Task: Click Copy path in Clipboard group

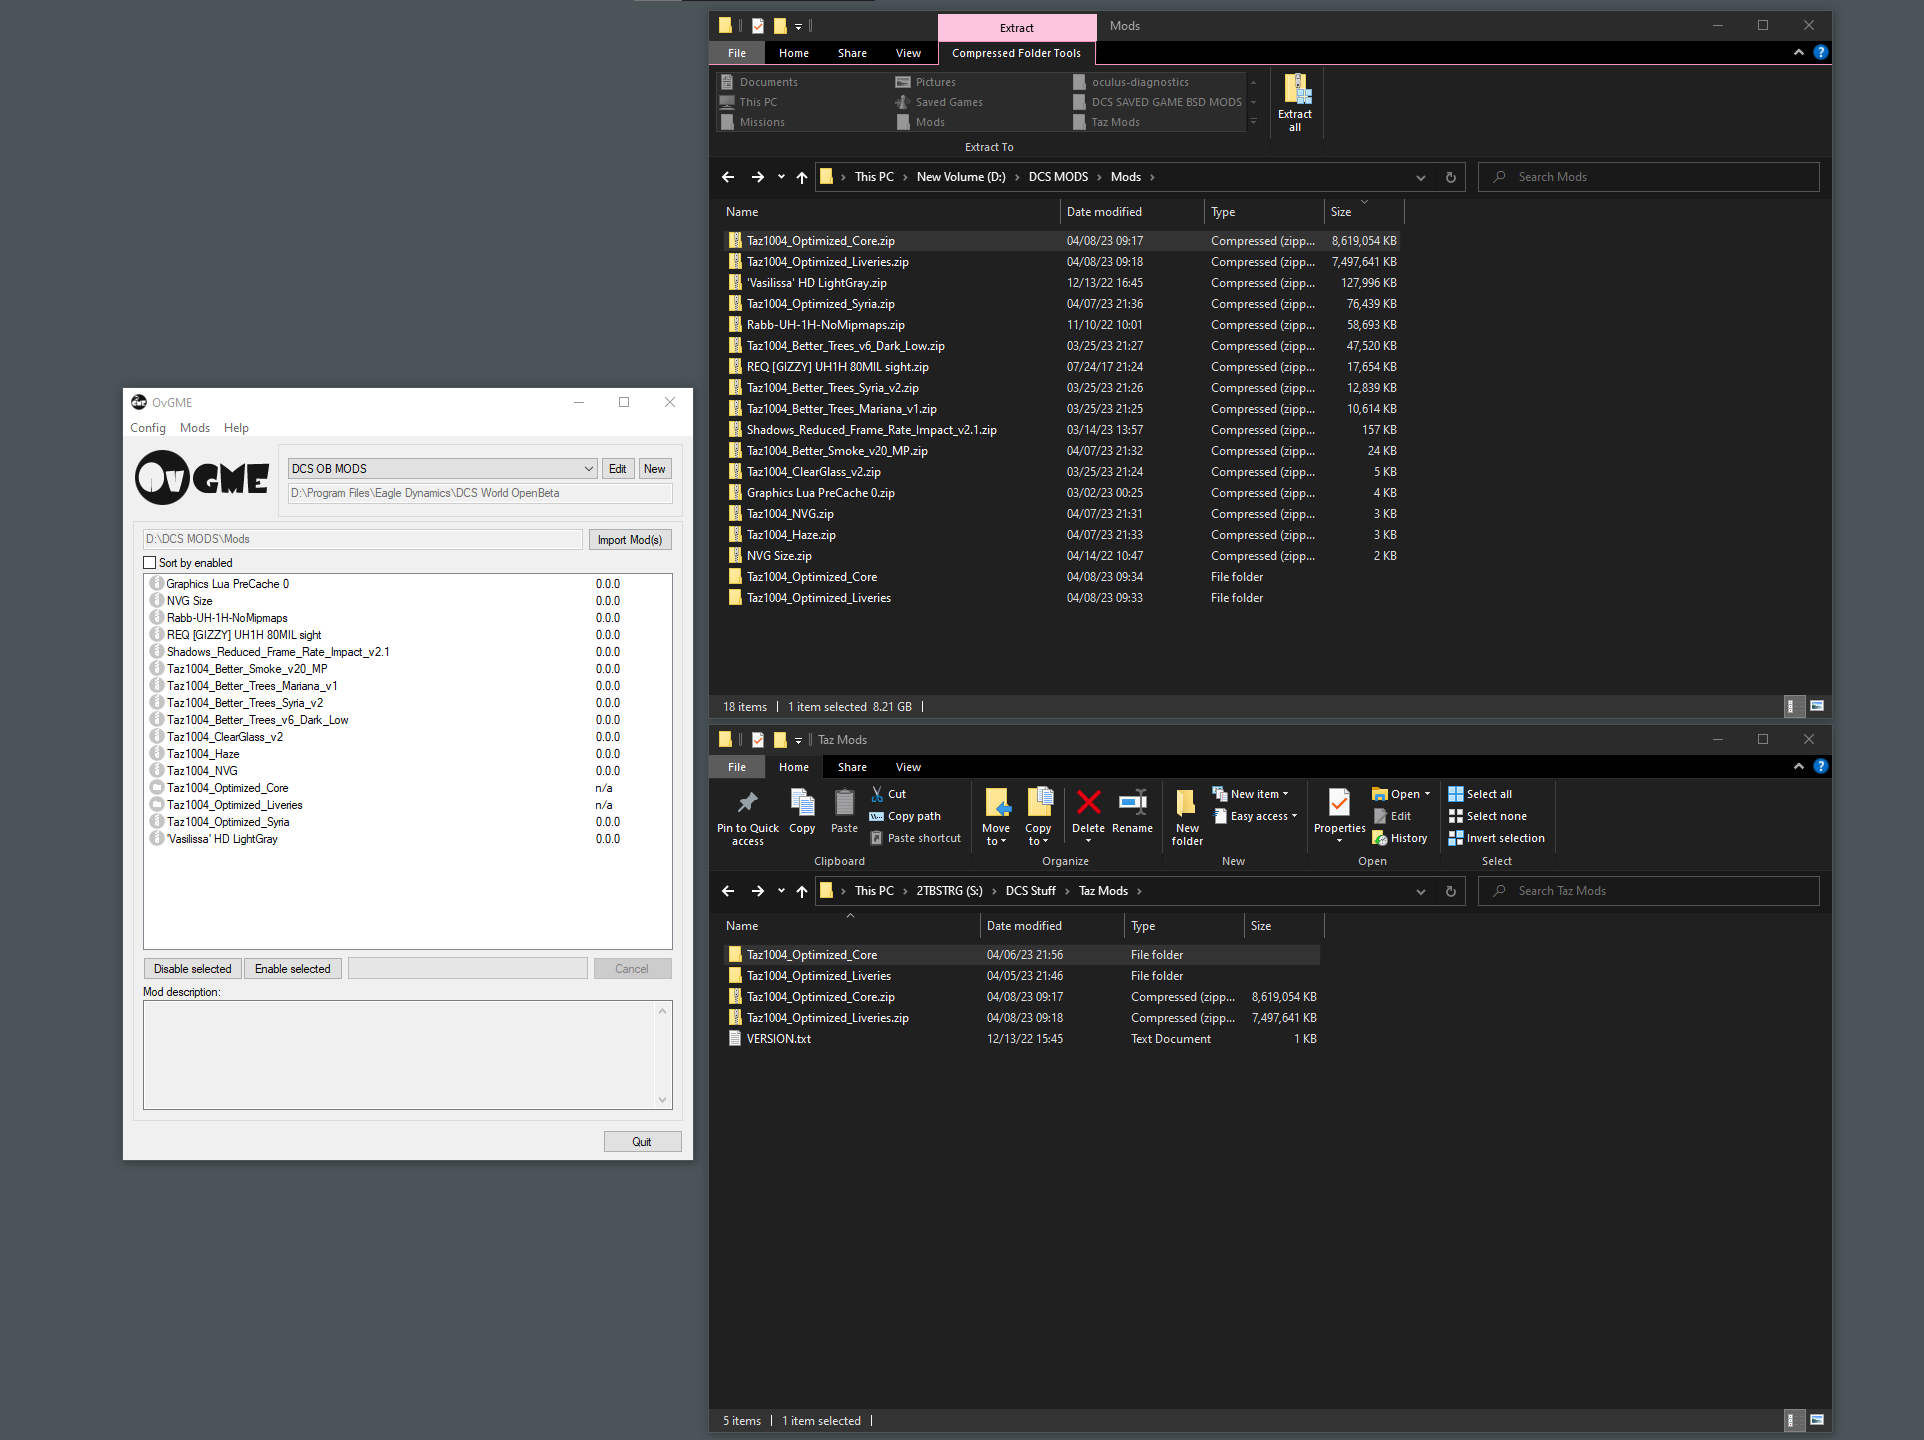Action: click(x=905, y=816)
